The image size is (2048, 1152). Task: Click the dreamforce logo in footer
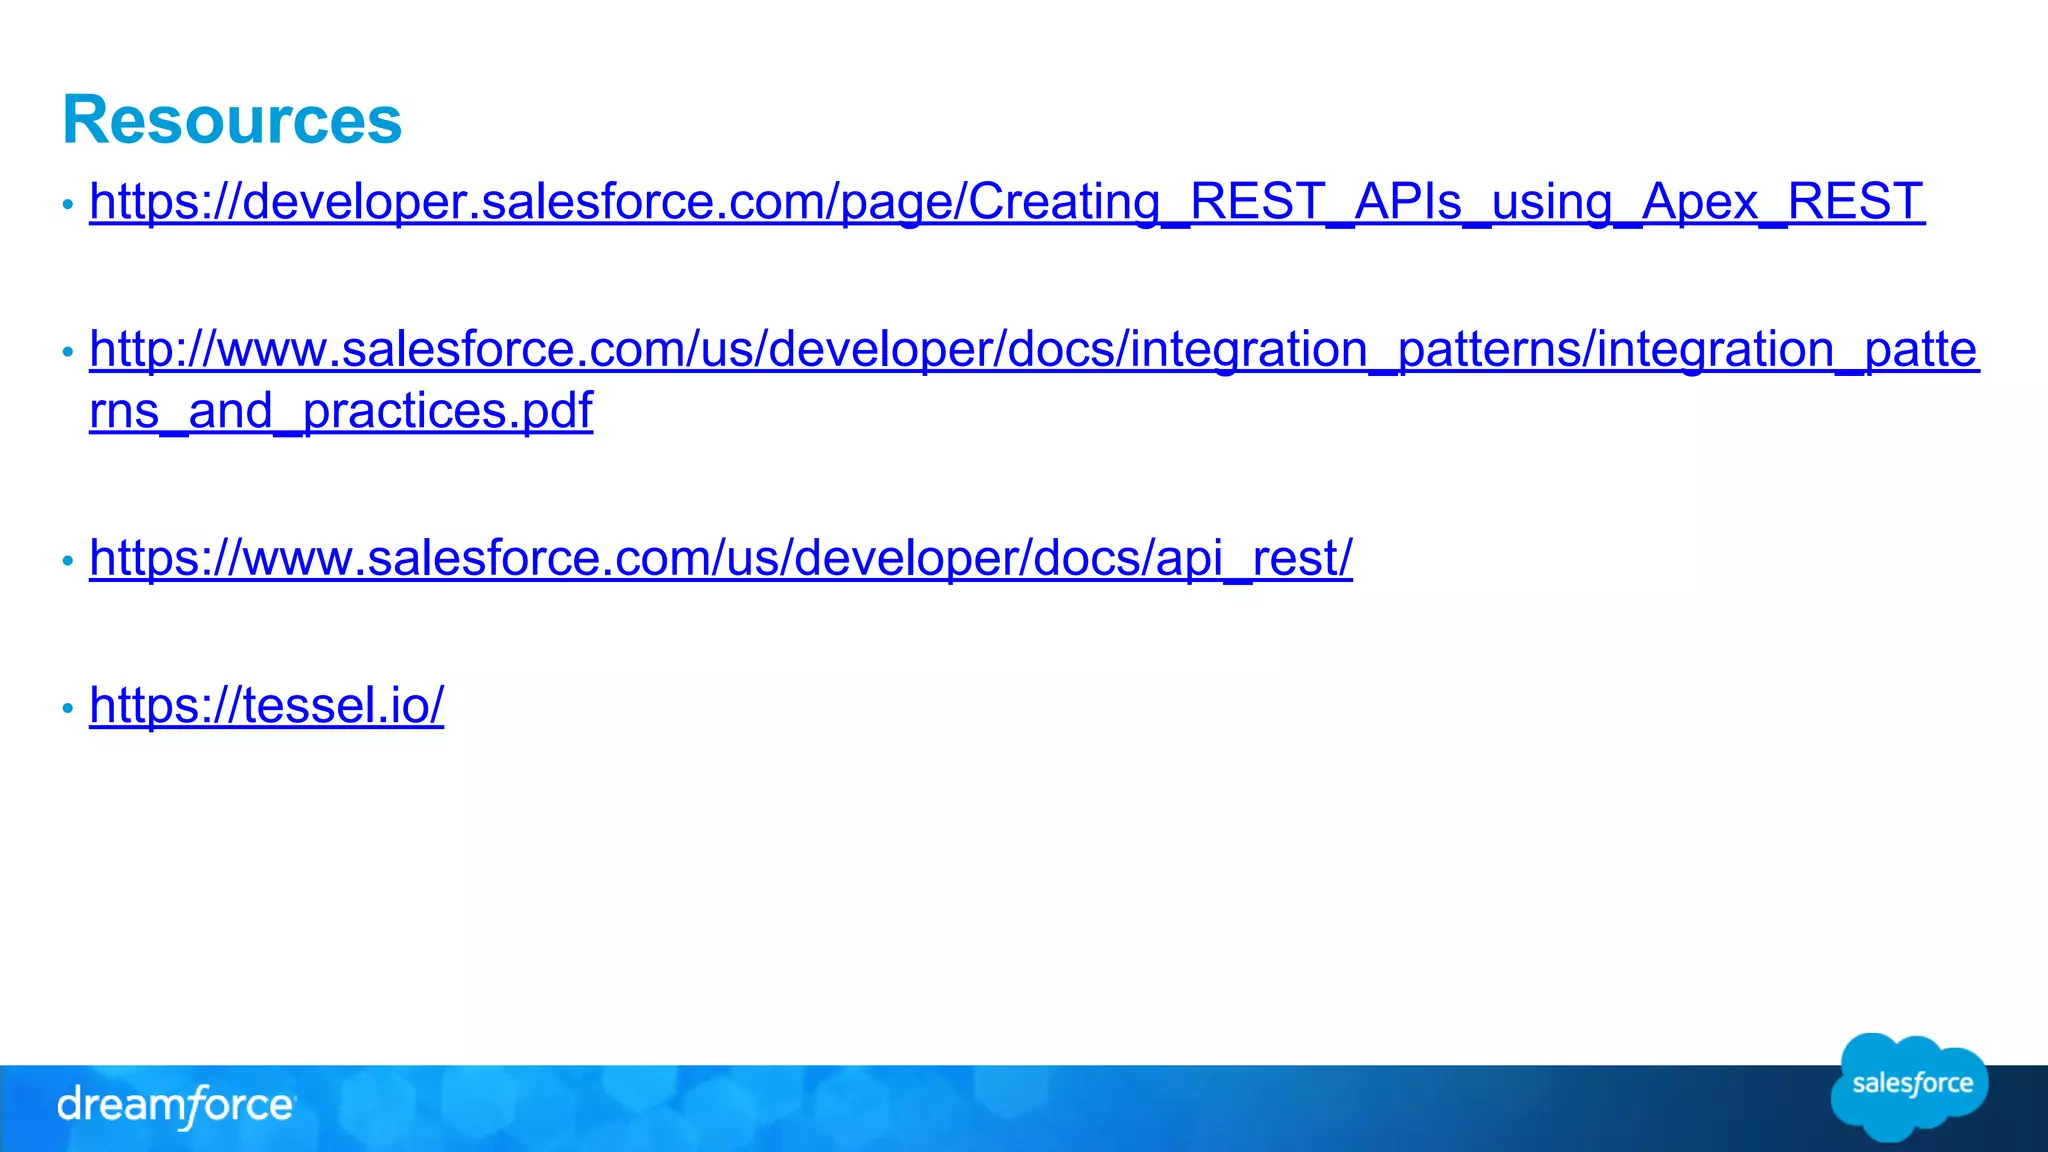point(176,1106)
